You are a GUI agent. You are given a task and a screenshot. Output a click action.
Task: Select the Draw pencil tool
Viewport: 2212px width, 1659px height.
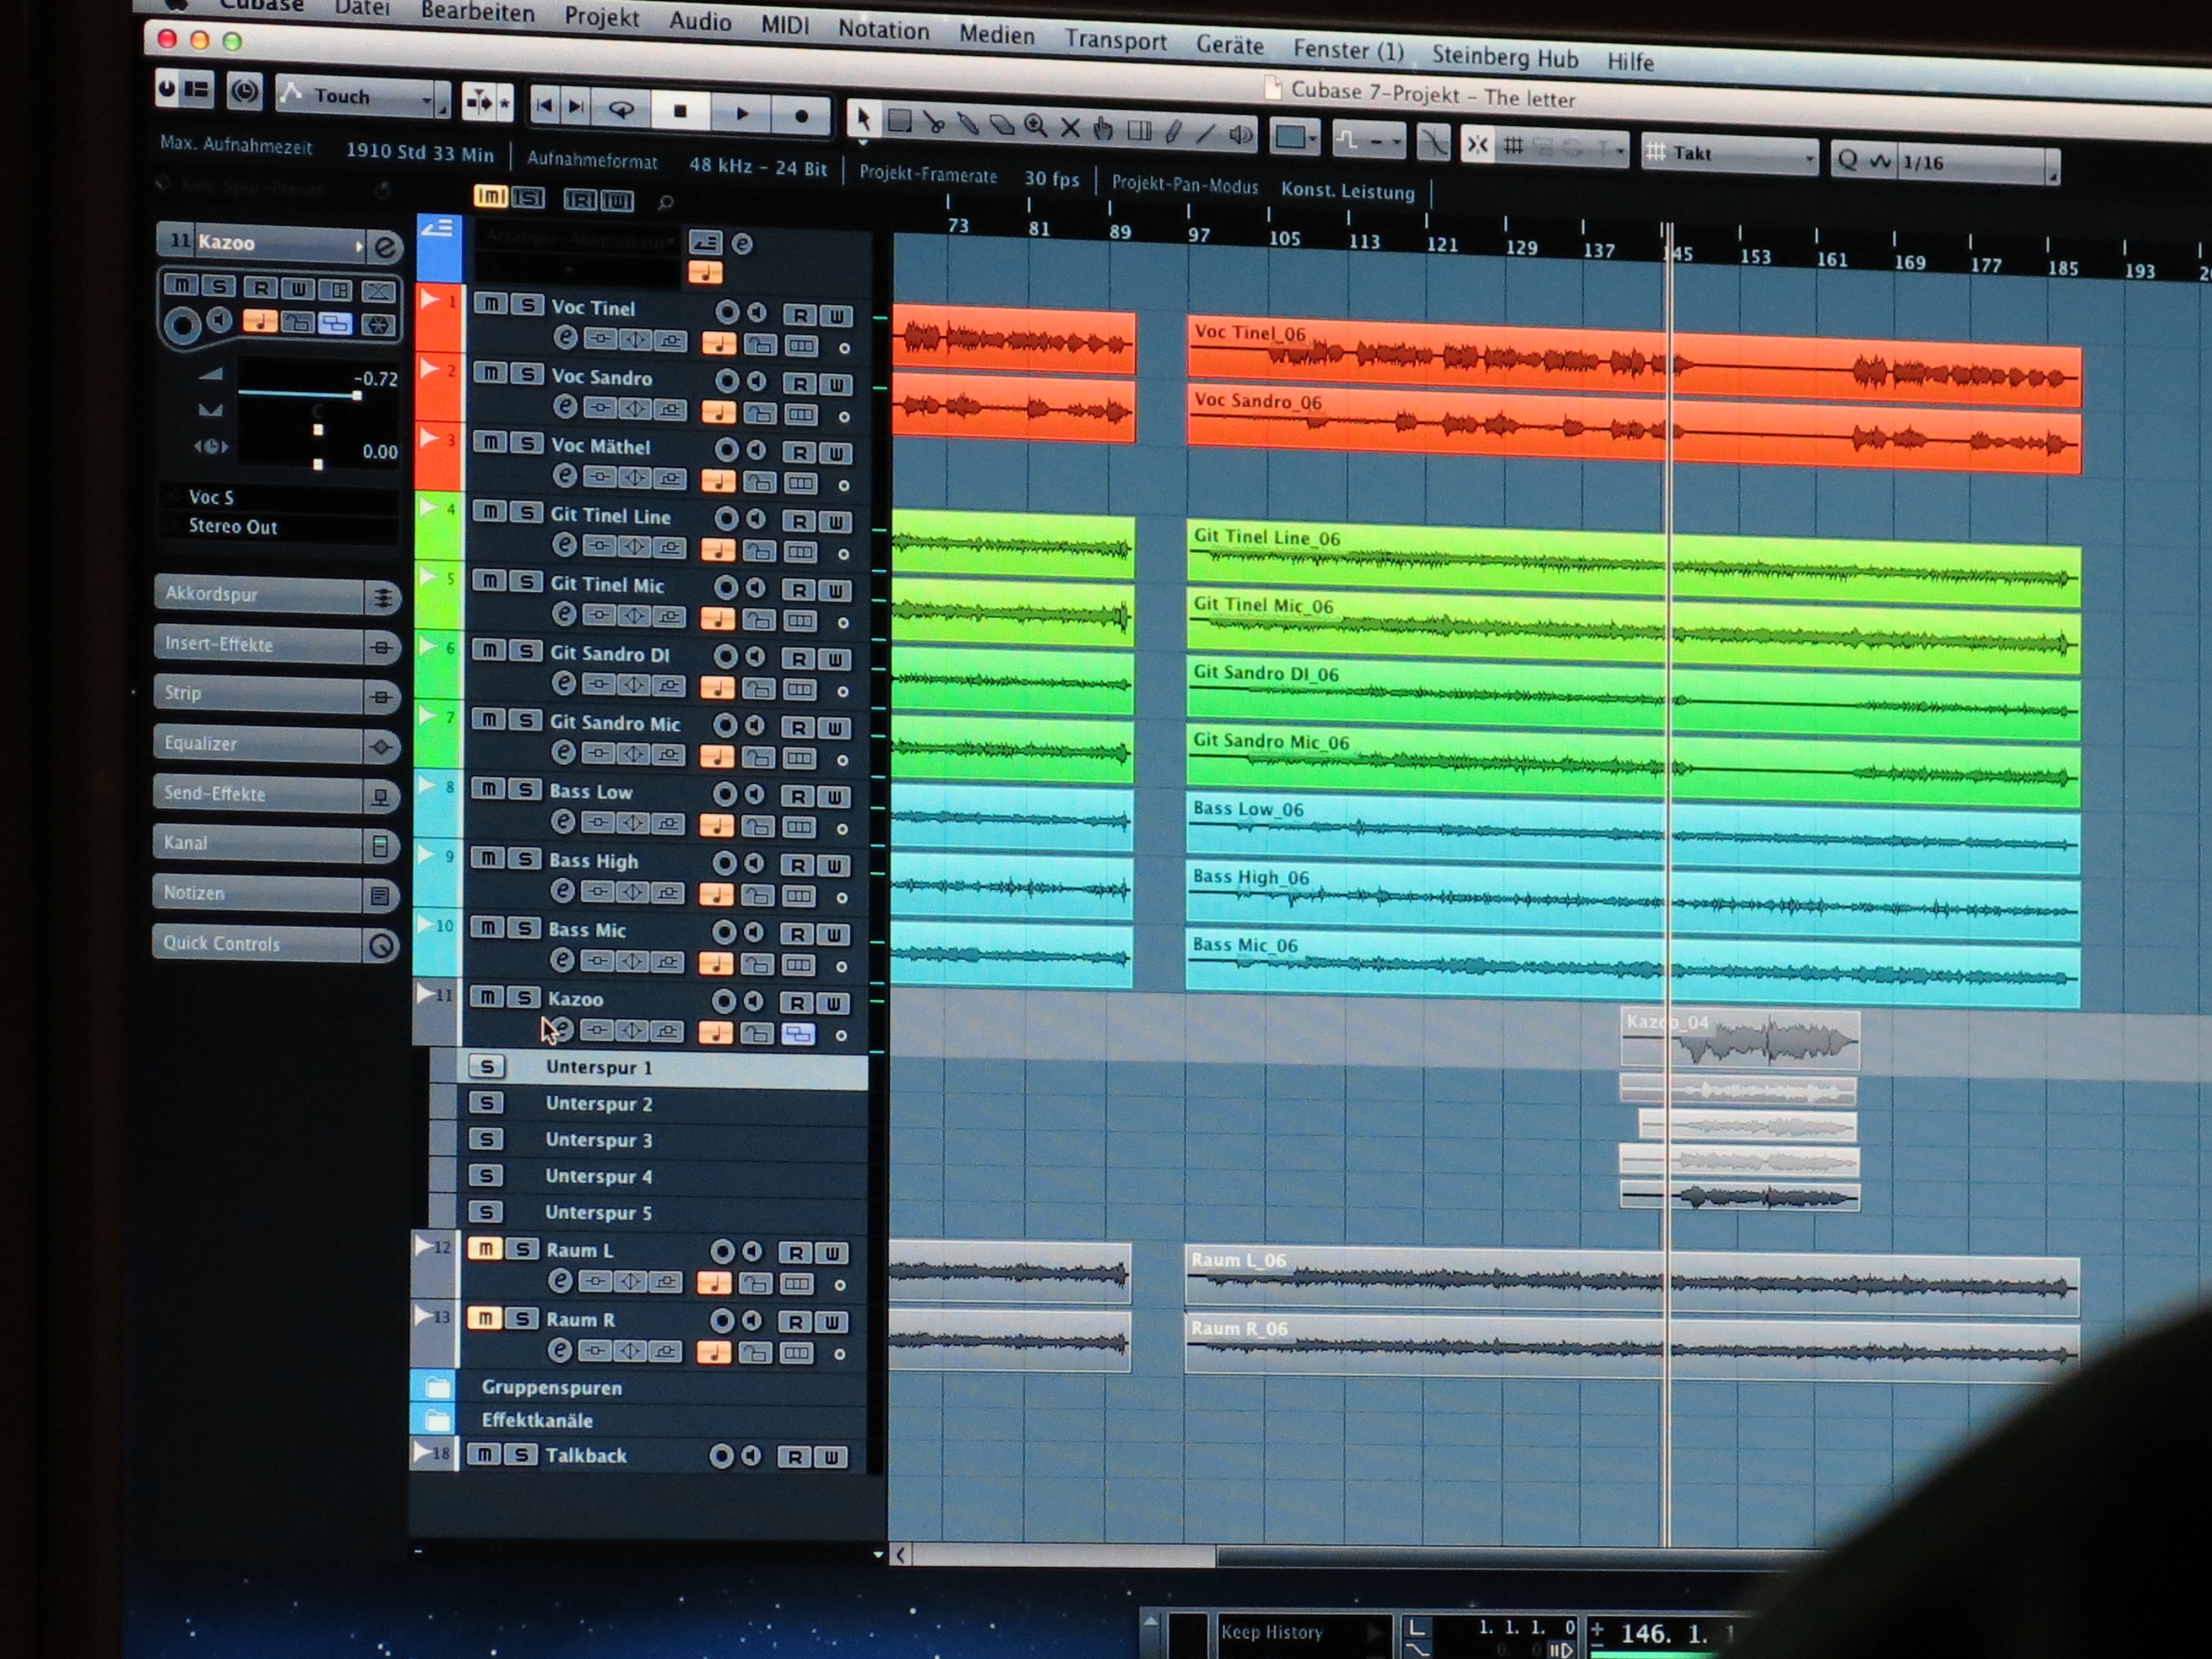[1174, 131]
